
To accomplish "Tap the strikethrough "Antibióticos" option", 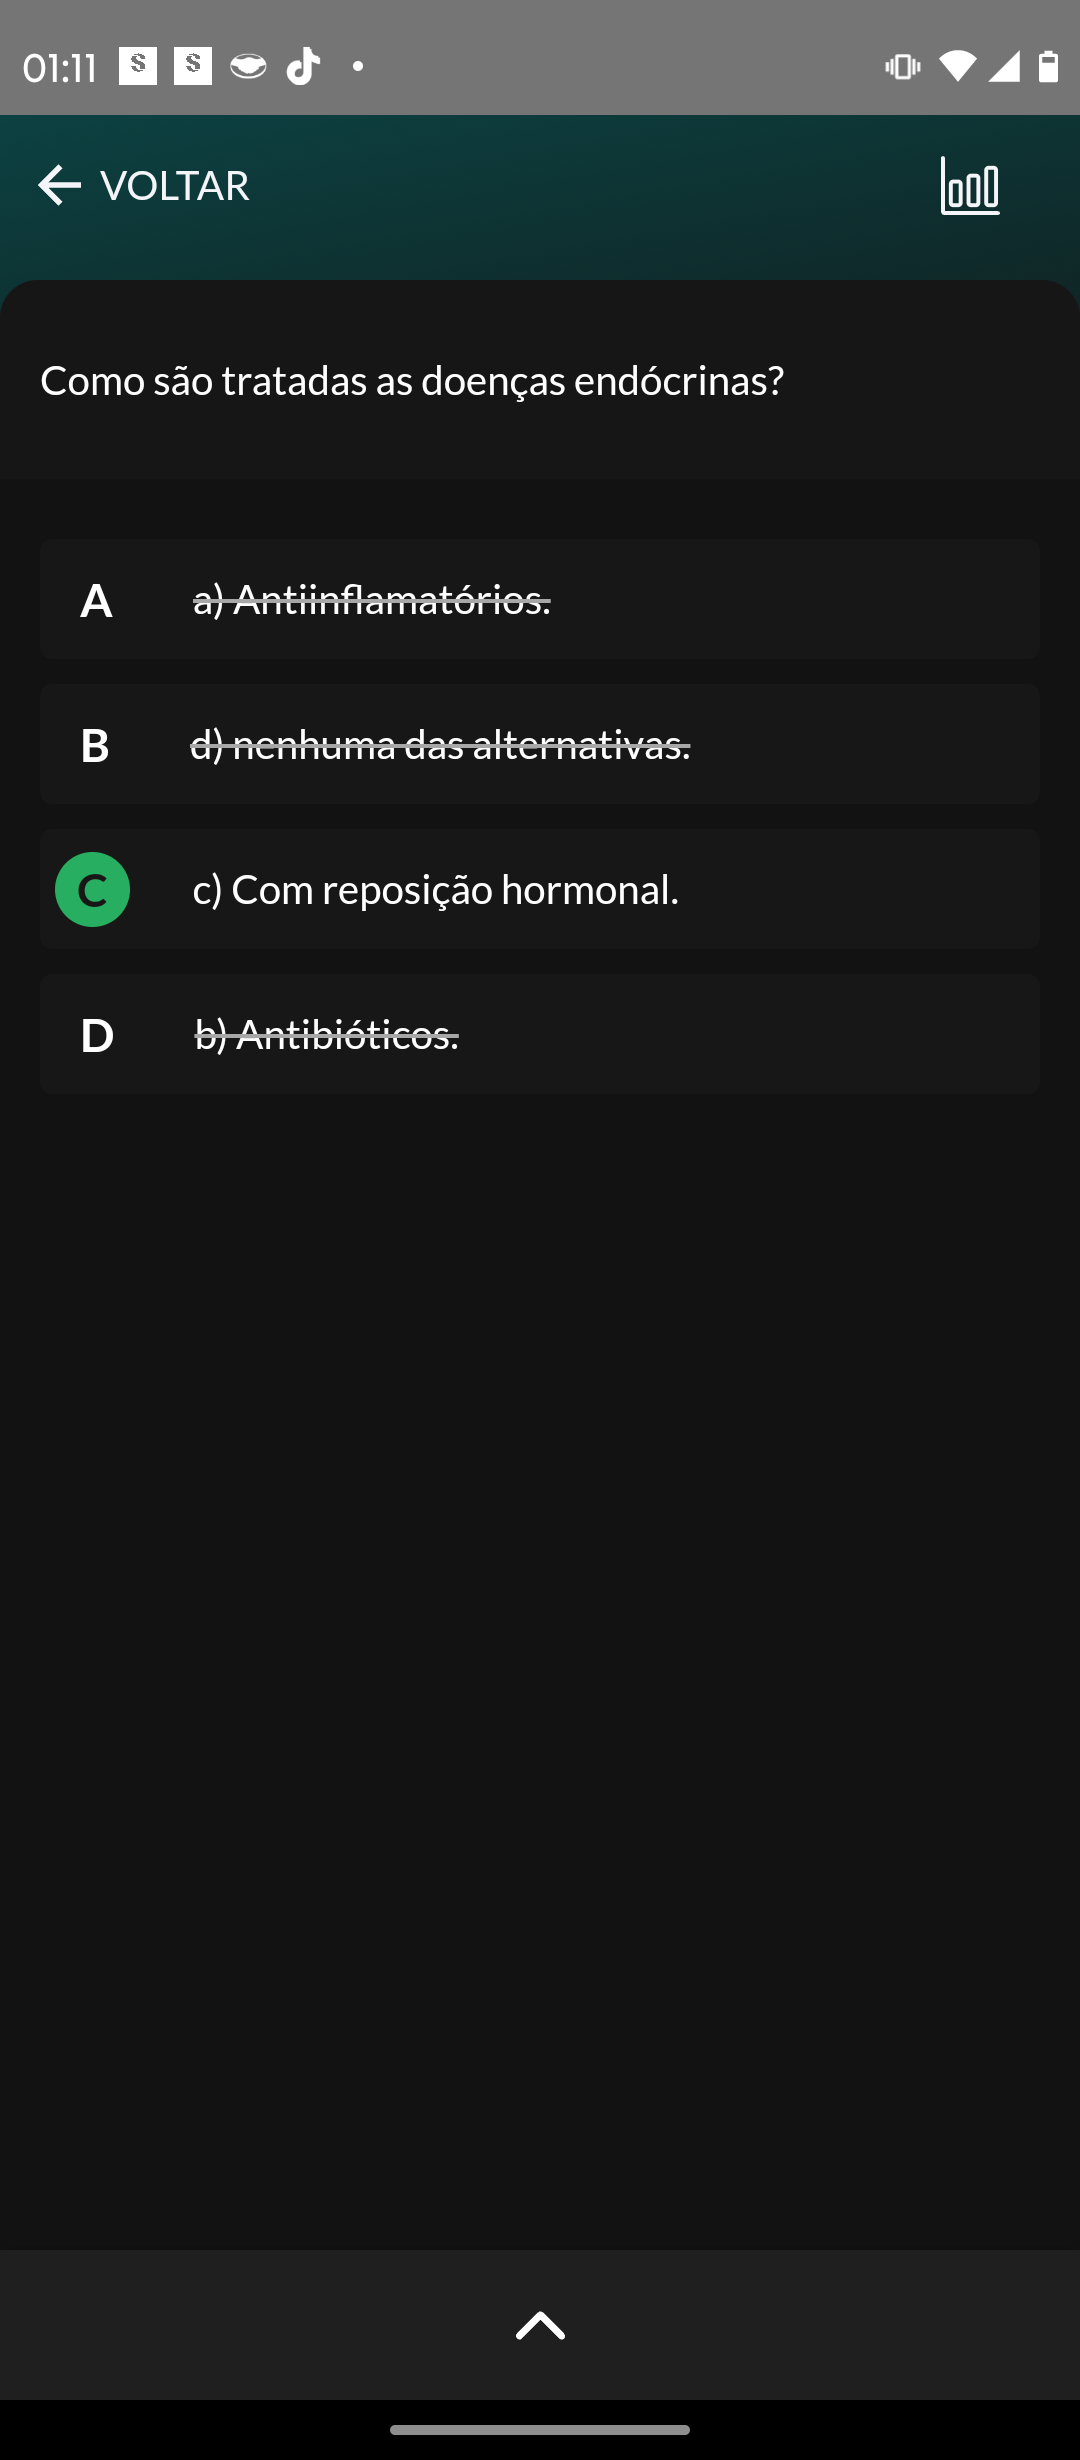I will coord(326,1035).
